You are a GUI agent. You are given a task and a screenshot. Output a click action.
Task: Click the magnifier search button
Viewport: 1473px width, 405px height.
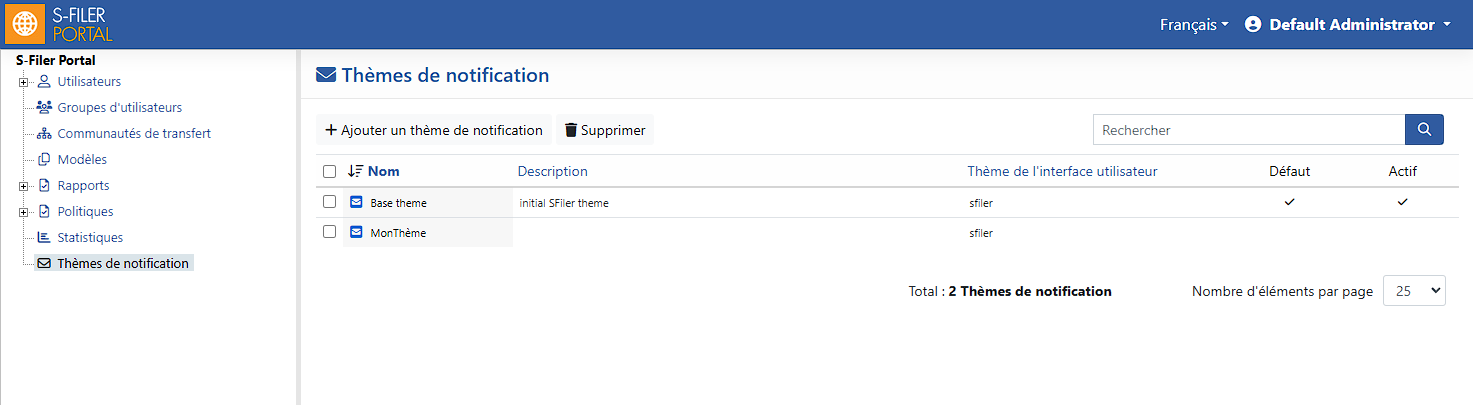click(x=1425, y=130)
